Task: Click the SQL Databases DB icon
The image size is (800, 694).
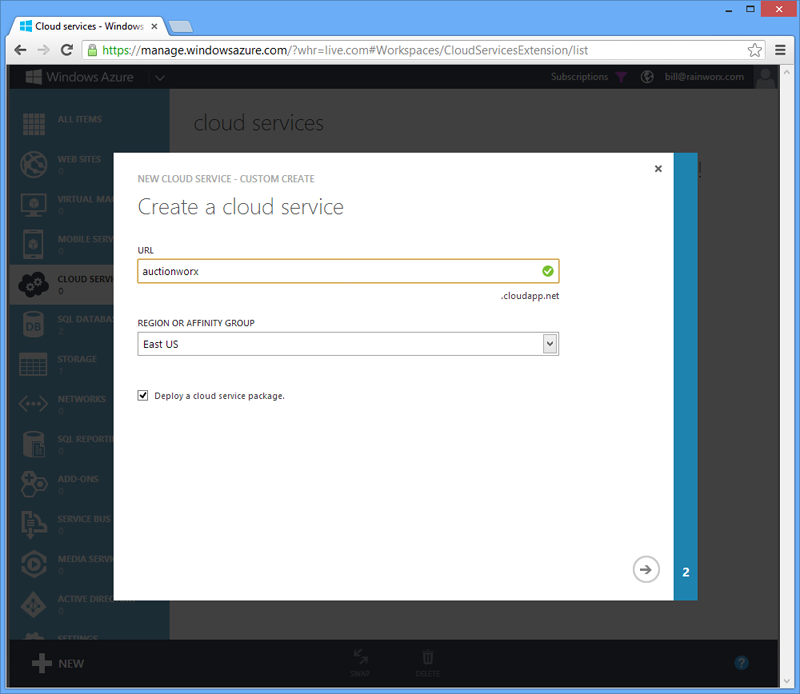Action: (33, 325)
